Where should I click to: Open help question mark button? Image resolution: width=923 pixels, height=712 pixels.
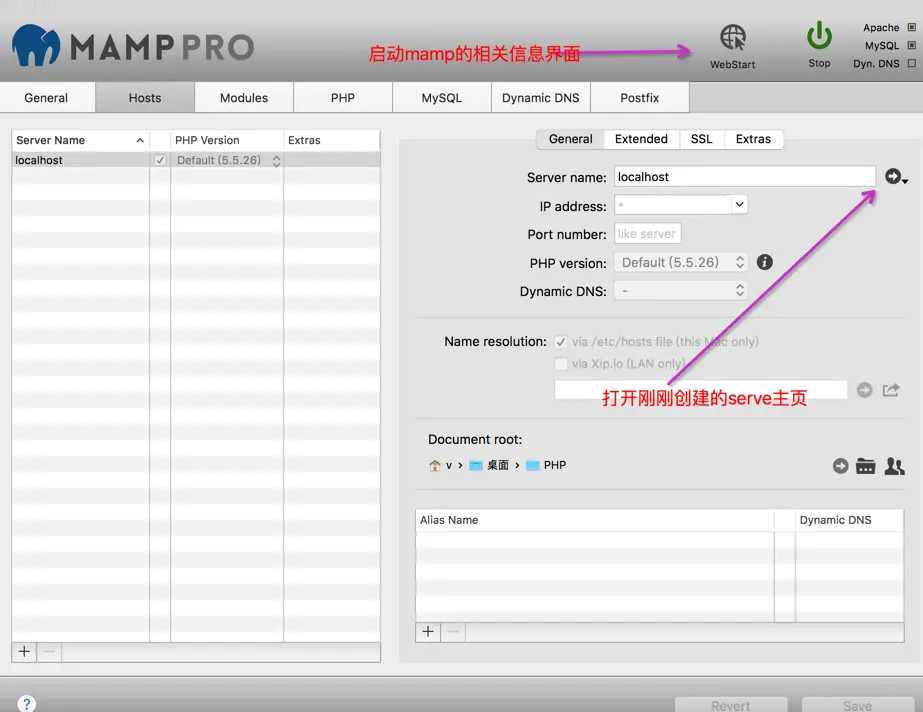26,703
